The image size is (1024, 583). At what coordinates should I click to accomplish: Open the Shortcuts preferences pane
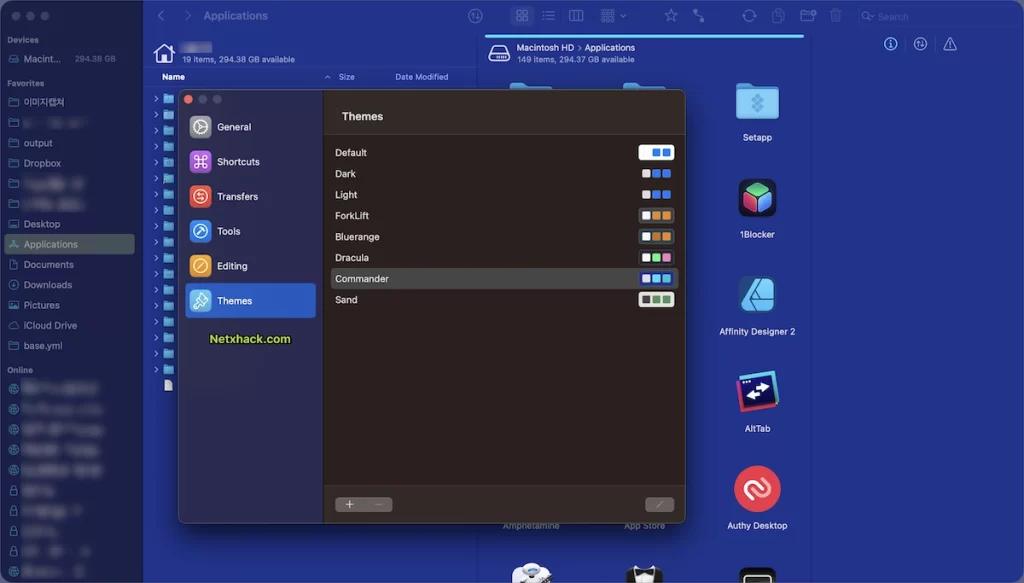pos(250,161)
